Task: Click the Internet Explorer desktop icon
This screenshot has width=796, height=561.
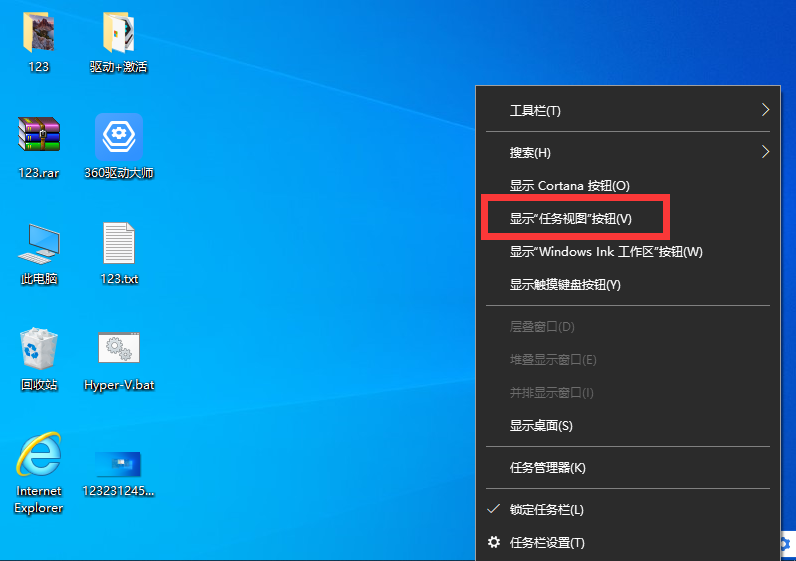Action: (38, 457)
